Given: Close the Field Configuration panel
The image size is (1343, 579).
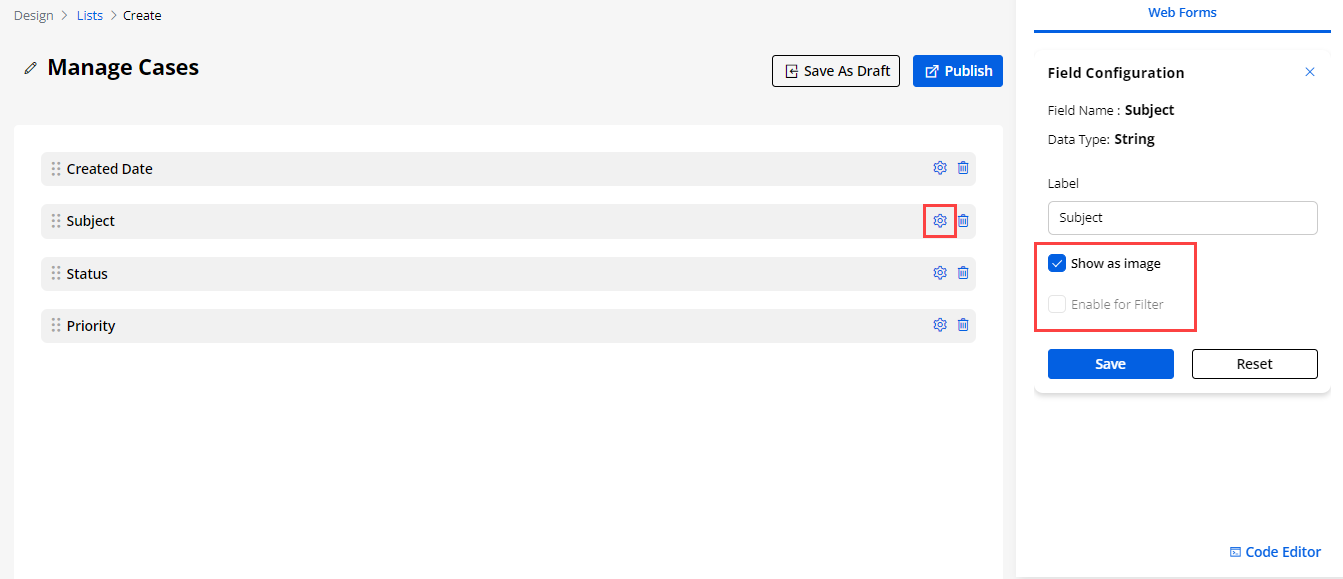Looking at the screenshot, I should pyautogui.click(x=1310, y=72).
